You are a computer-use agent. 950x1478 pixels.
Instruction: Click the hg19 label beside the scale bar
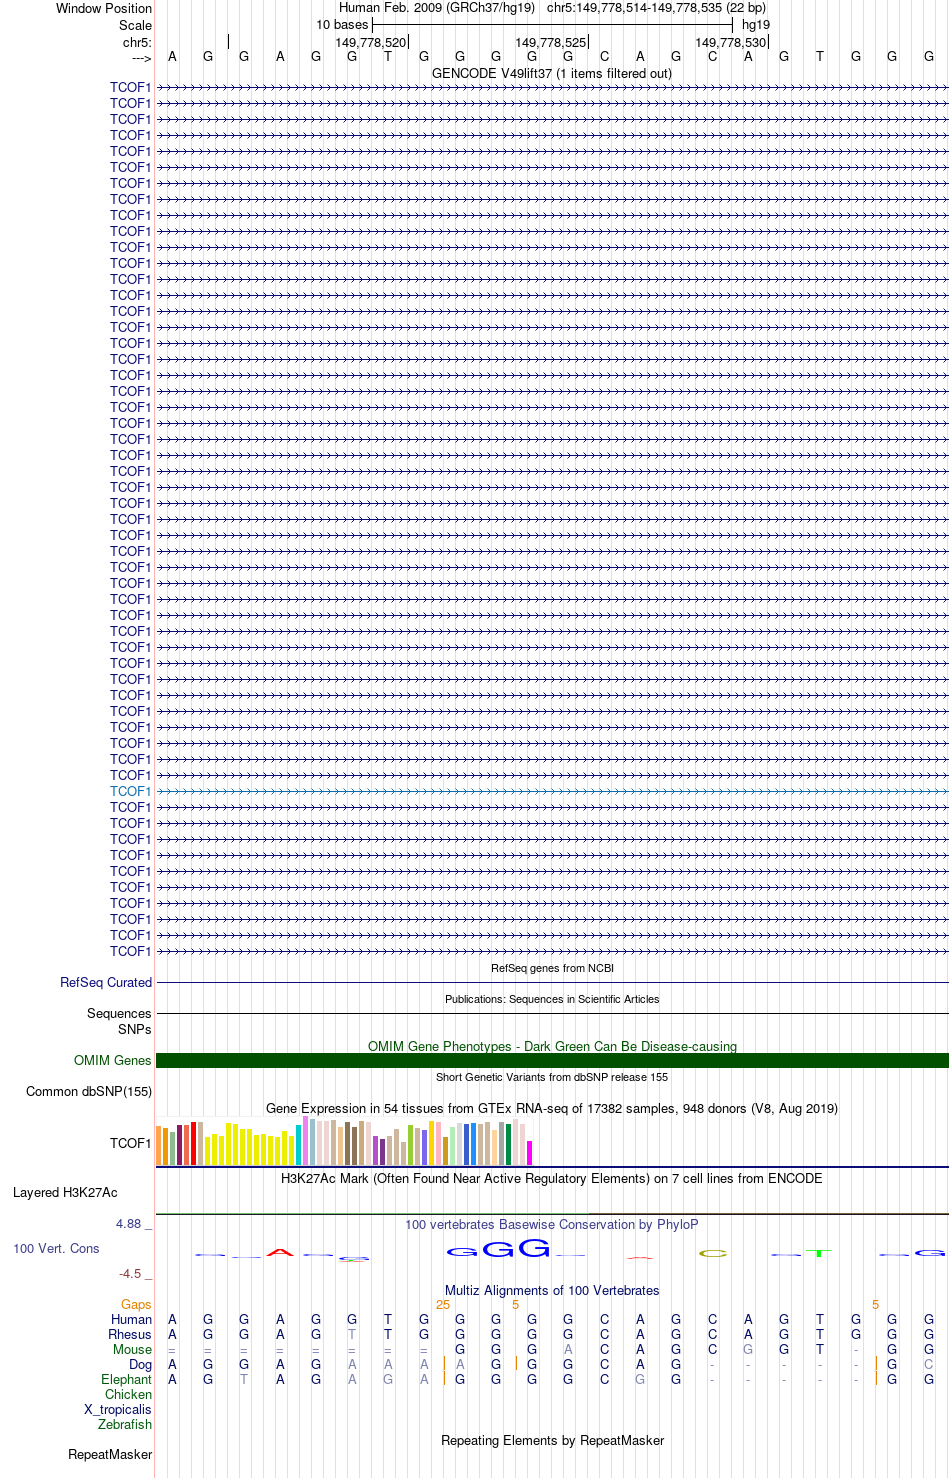(x=756, y=25)
